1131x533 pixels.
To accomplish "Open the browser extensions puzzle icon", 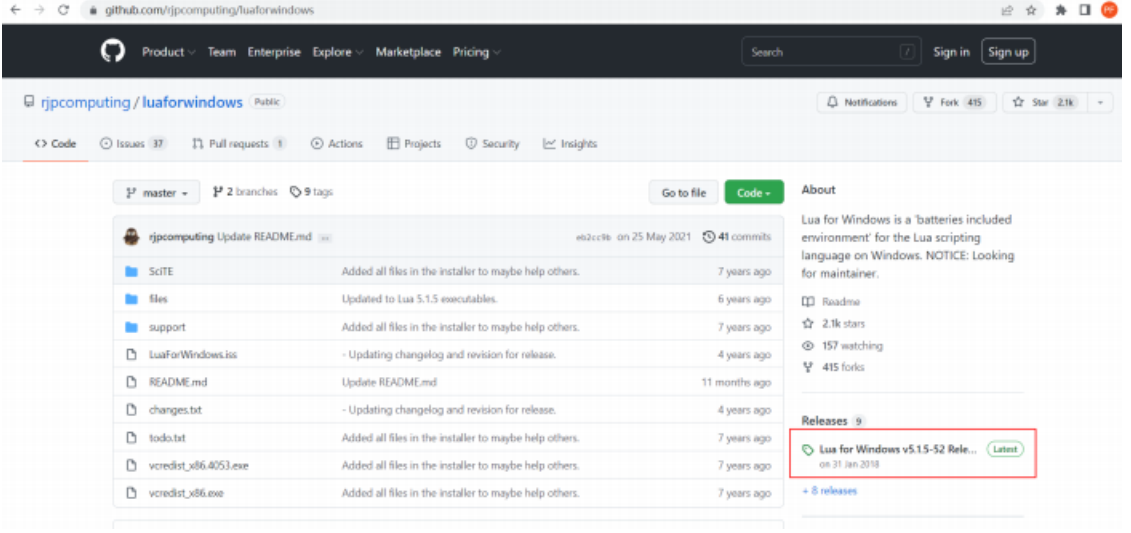I will coord(1060,11).
